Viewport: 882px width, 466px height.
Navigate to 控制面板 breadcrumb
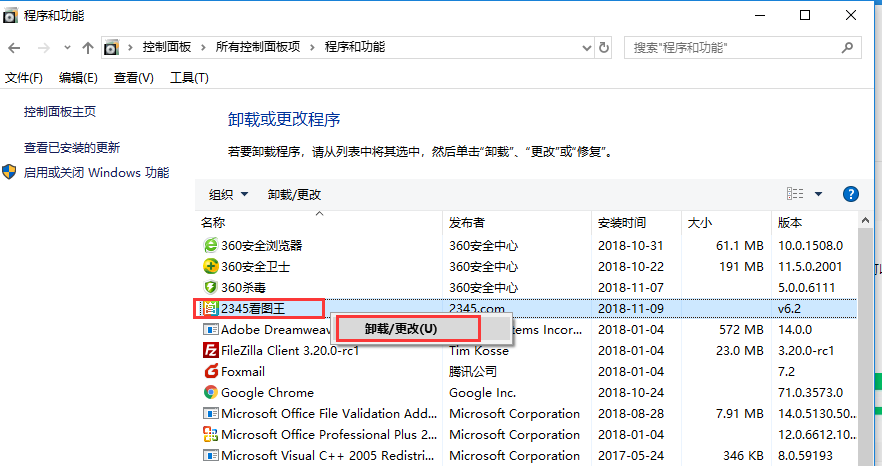tap(166, 47)
